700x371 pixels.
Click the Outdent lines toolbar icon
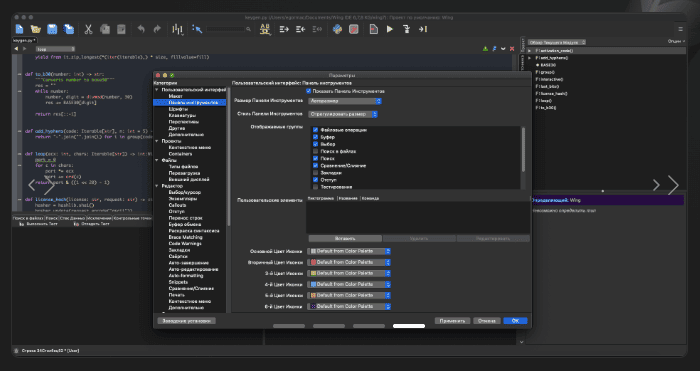pyautogui.click(x=300, y=29)
